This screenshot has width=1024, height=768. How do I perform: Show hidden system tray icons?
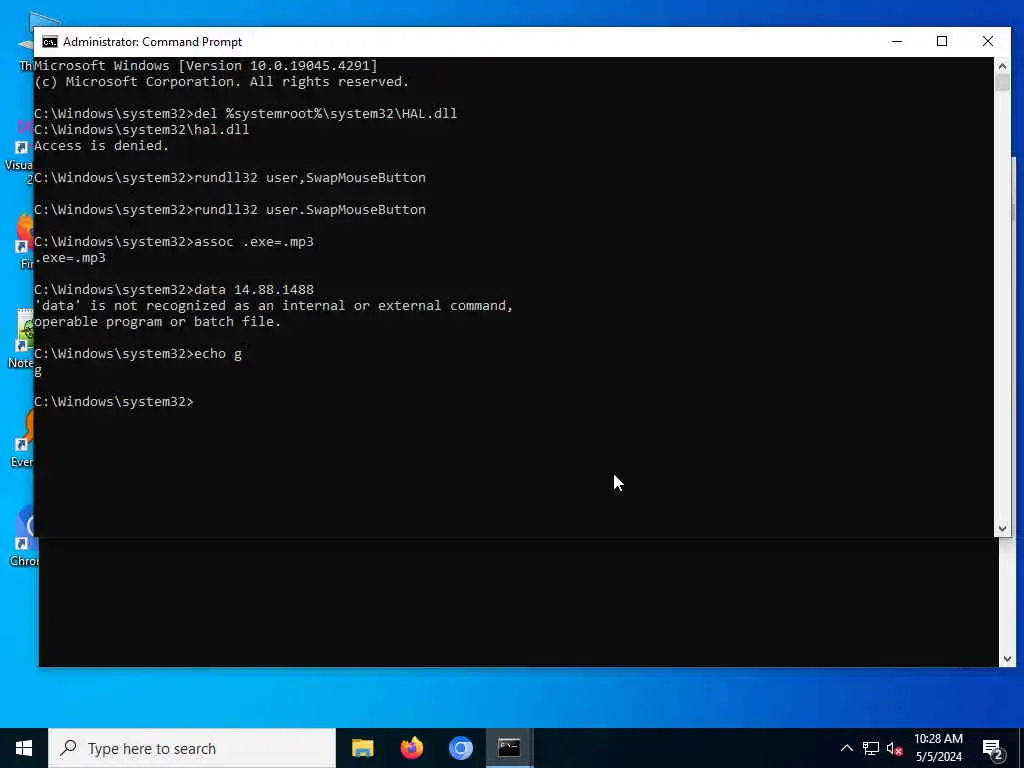(846, 748)
